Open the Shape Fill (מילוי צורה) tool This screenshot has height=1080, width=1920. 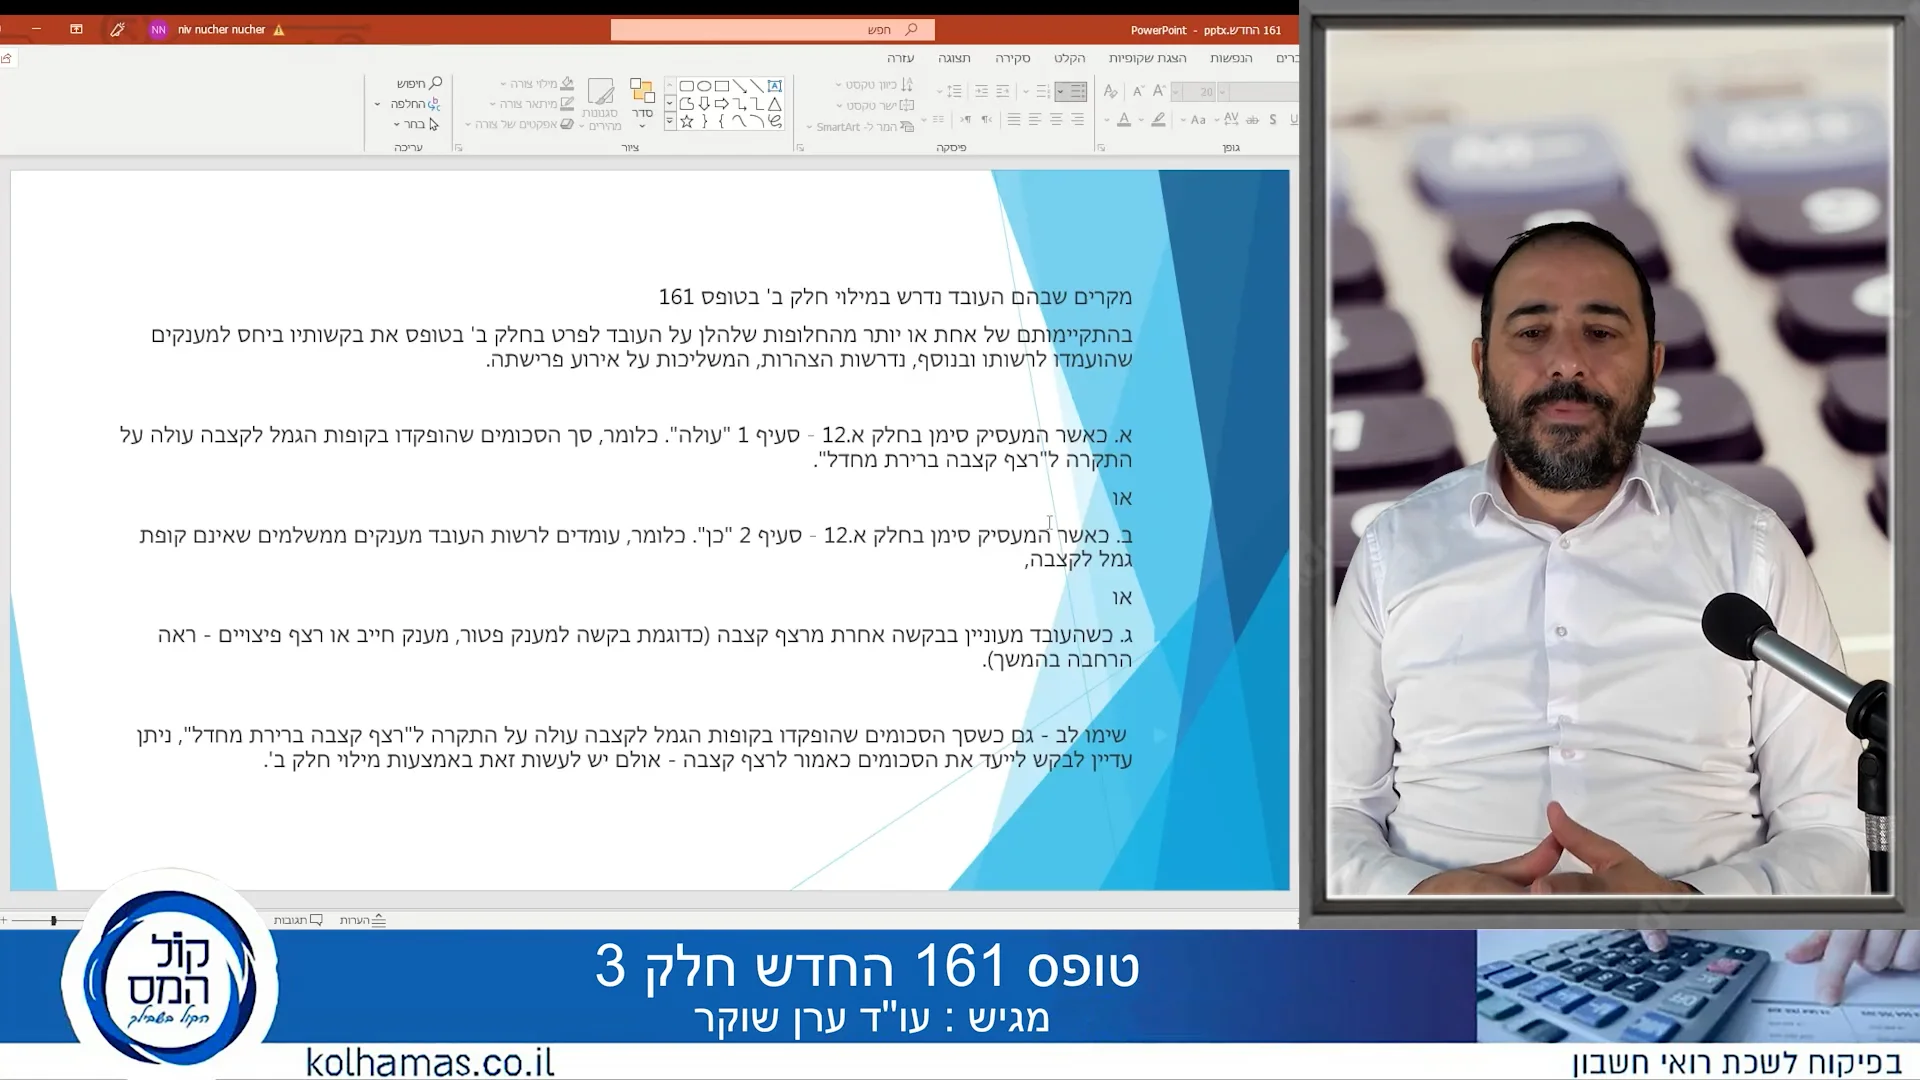(x=568, y=85)
